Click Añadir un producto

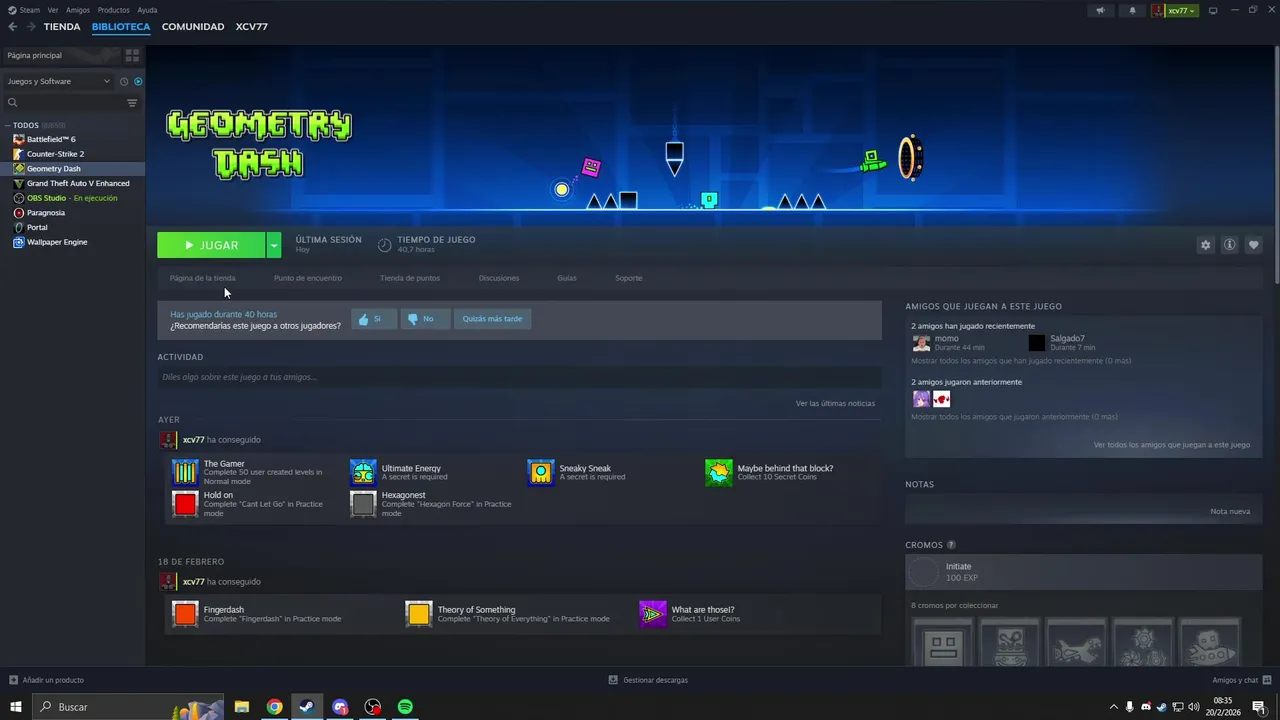pyautogui.click(x=47, y=680)
